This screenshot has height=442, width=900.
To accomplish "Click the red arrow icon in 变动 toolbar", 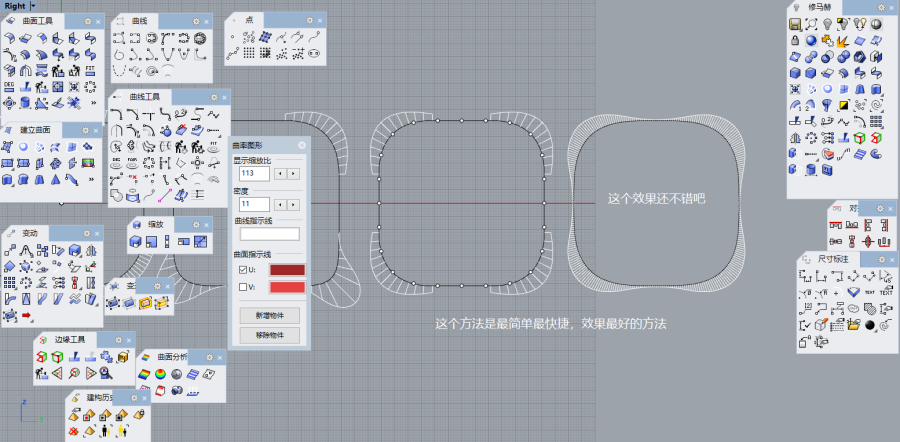I will click(26, 315).
